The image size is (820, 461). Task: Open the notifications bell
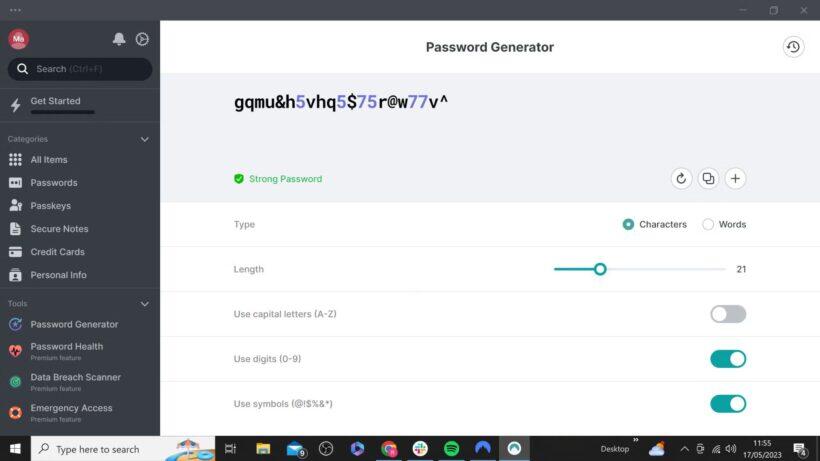(119, 39)
